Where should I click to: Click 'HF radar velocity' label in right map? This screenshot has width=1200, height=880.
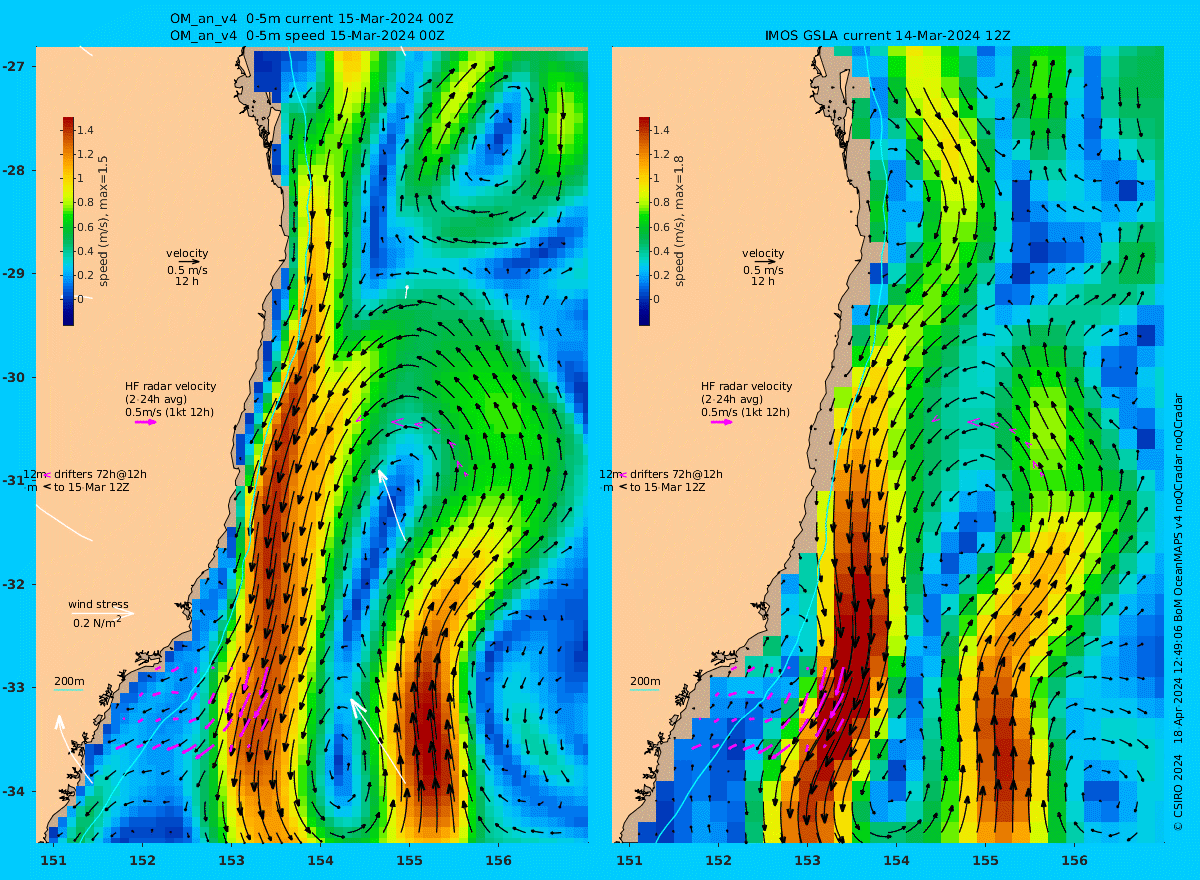(746, 386)
